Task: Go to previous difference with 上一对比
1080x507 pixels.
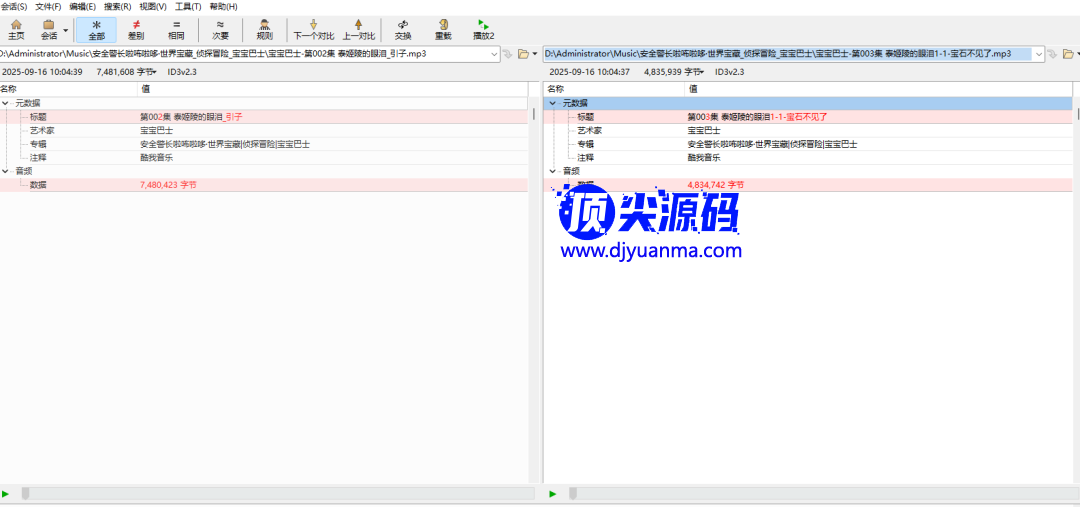Action: pos(359,29)
